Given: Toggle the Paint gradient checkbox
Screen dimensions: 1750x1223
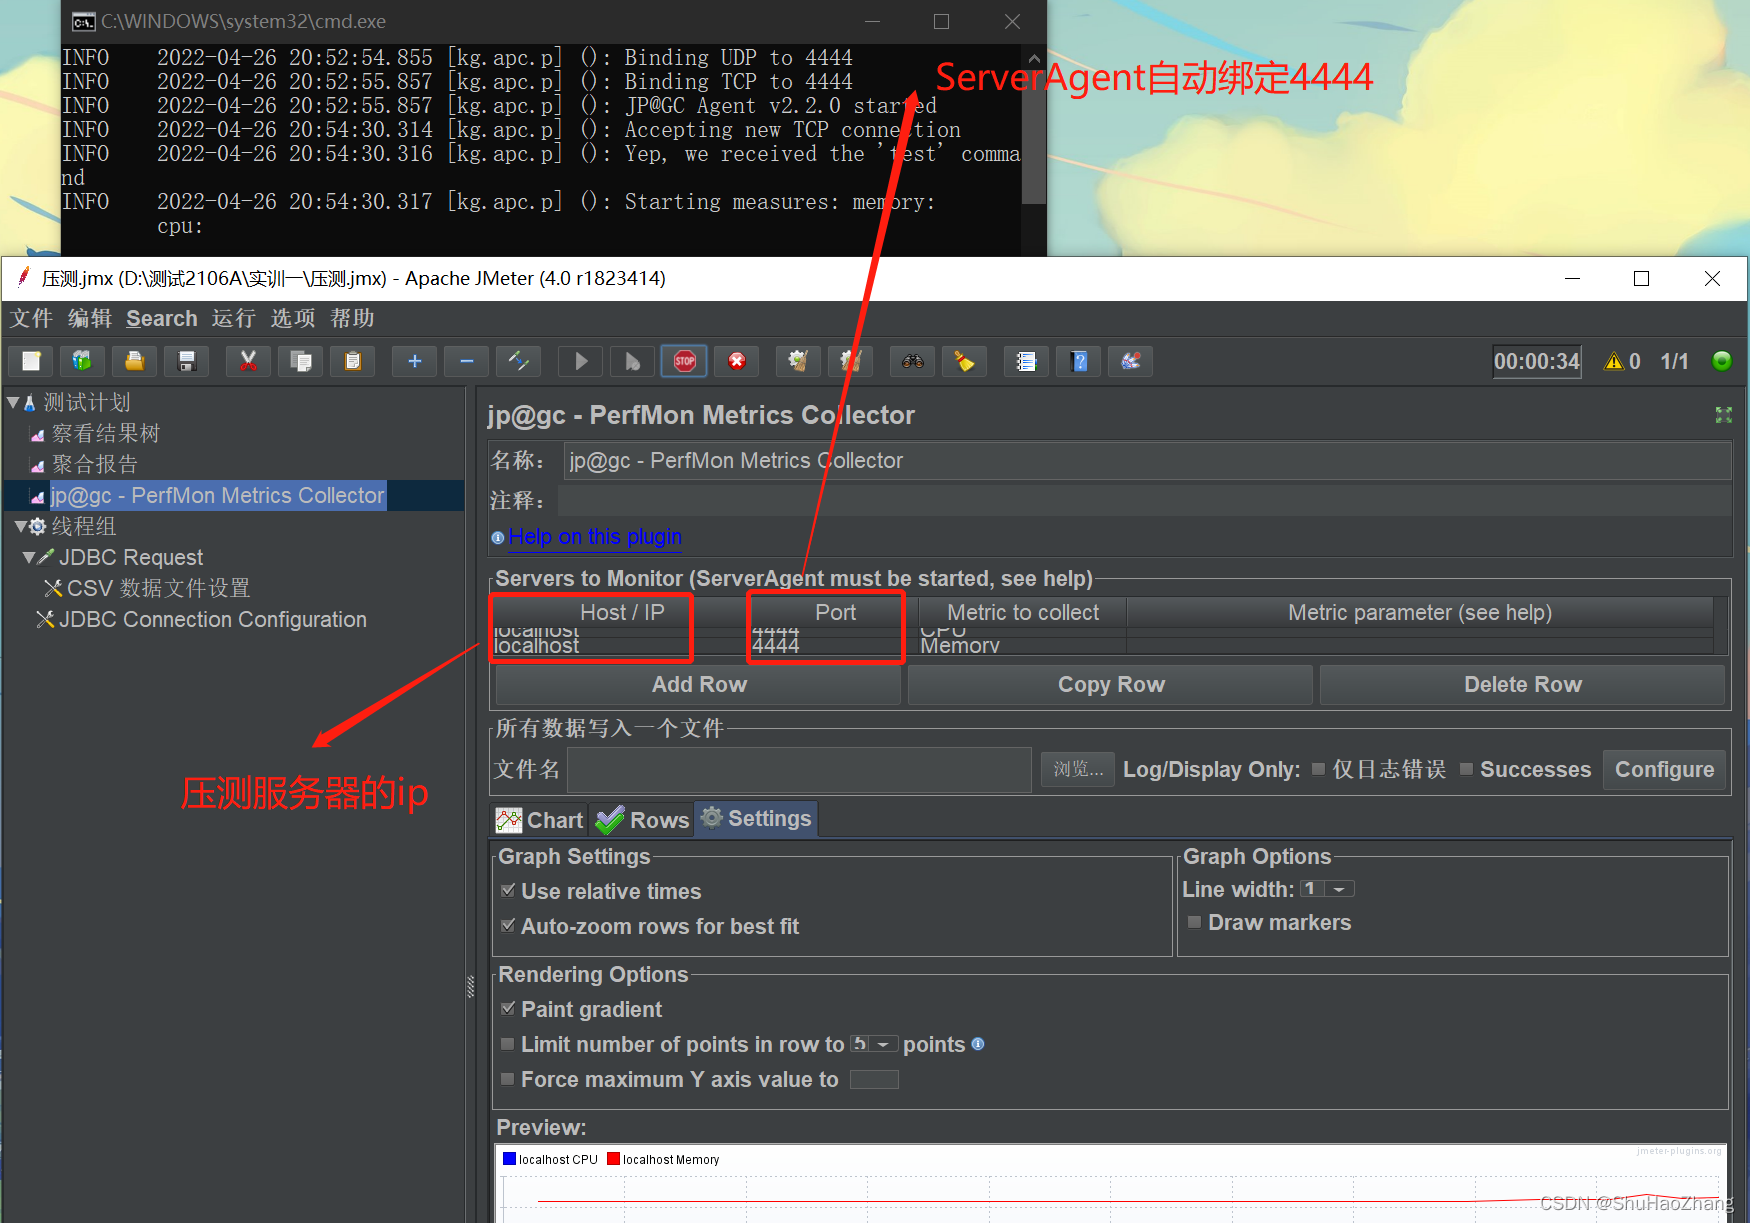Looking at the screenshot, I should coord(508,1008).
